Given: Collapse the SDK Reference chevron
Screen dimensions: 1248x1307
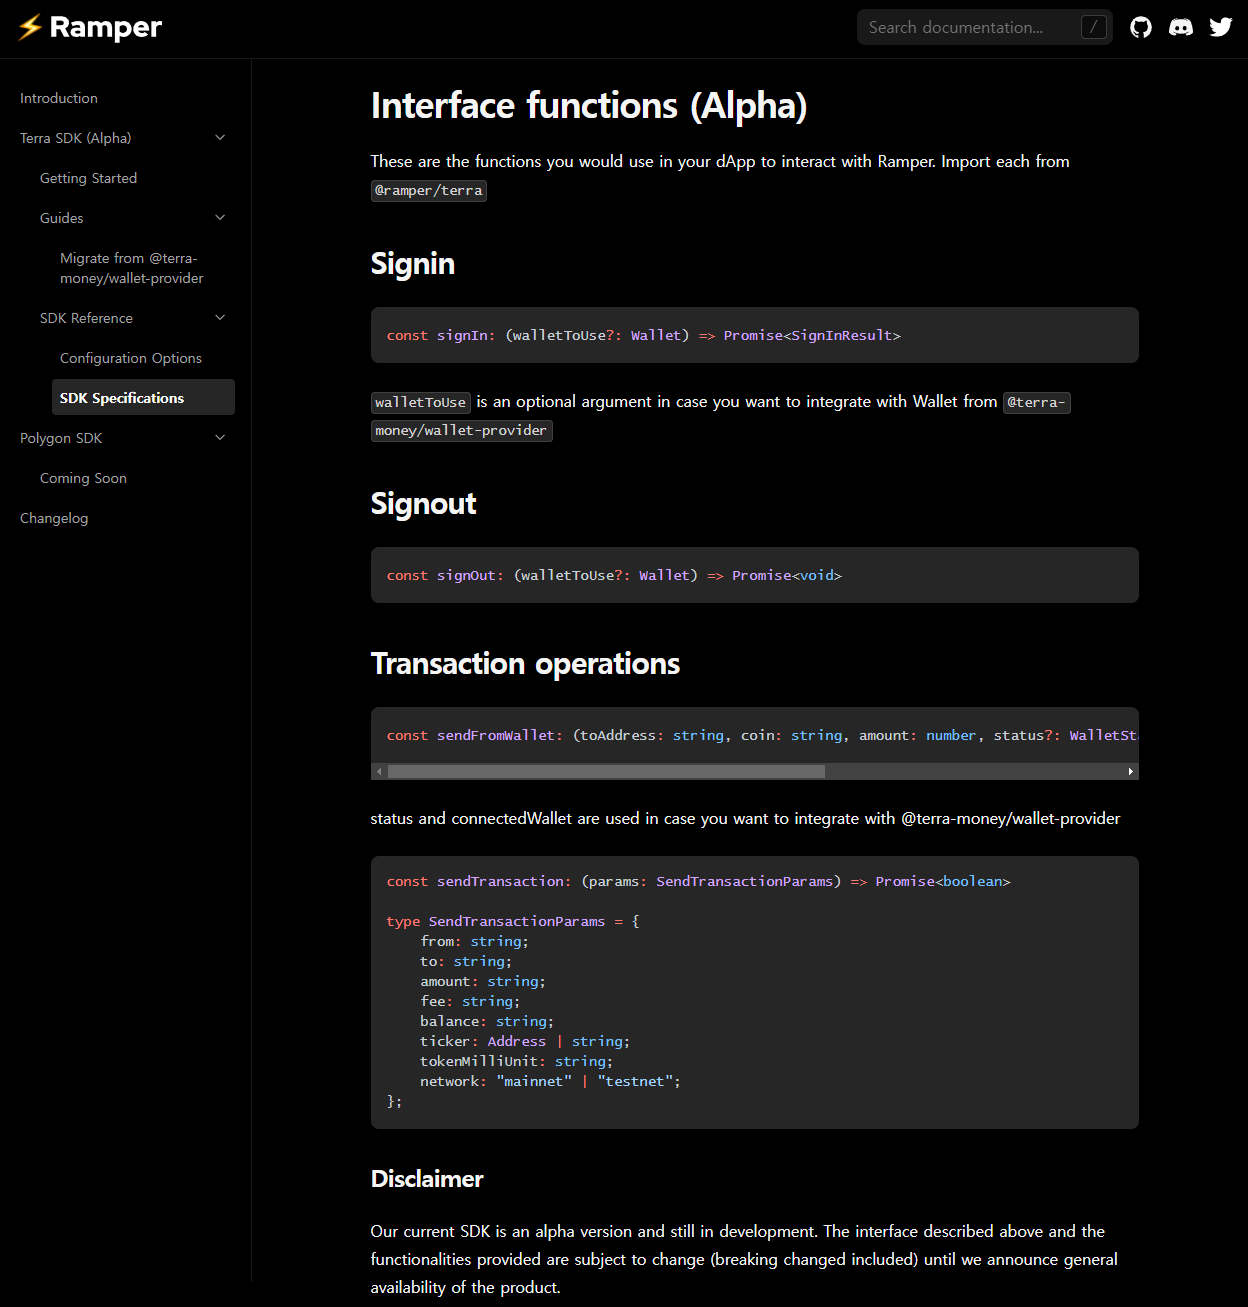Looking at the screenshot, I should click(220, 317).
